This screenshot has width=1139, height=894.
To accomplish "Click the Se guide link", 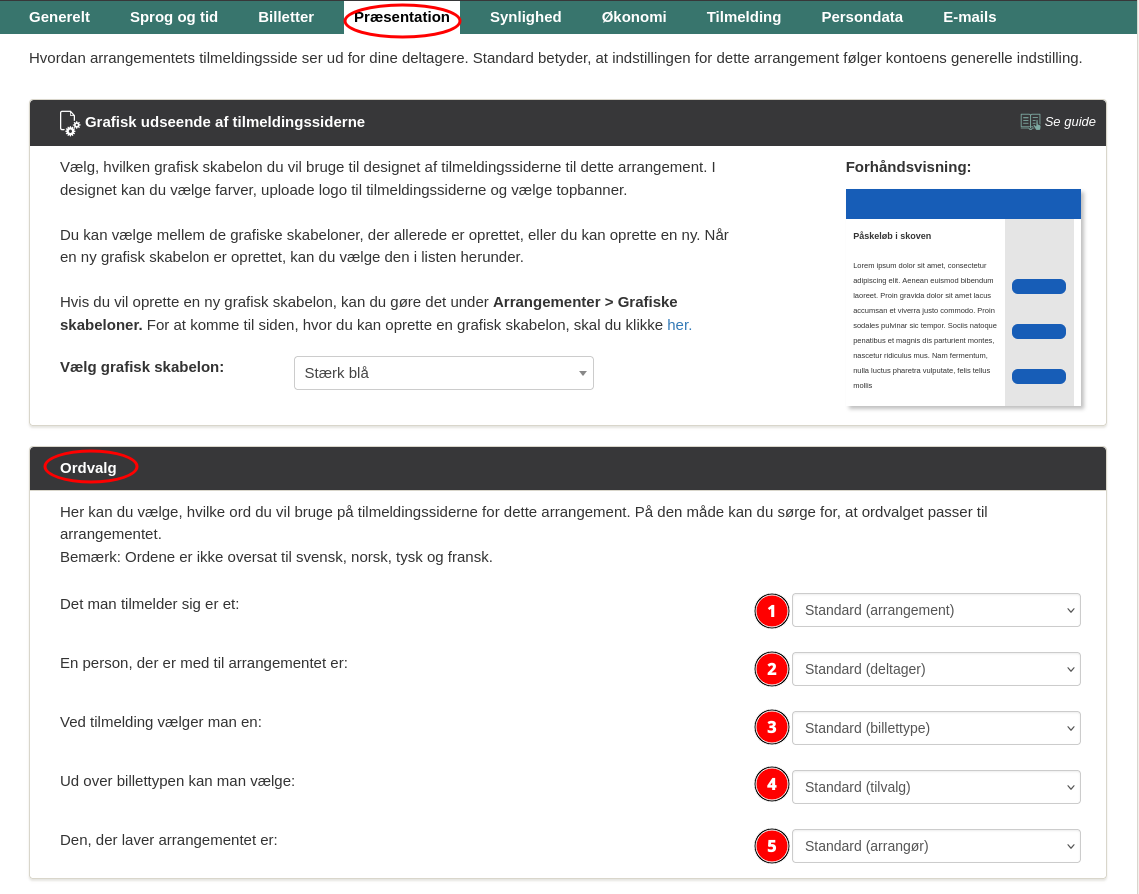I will point(1069,122).
